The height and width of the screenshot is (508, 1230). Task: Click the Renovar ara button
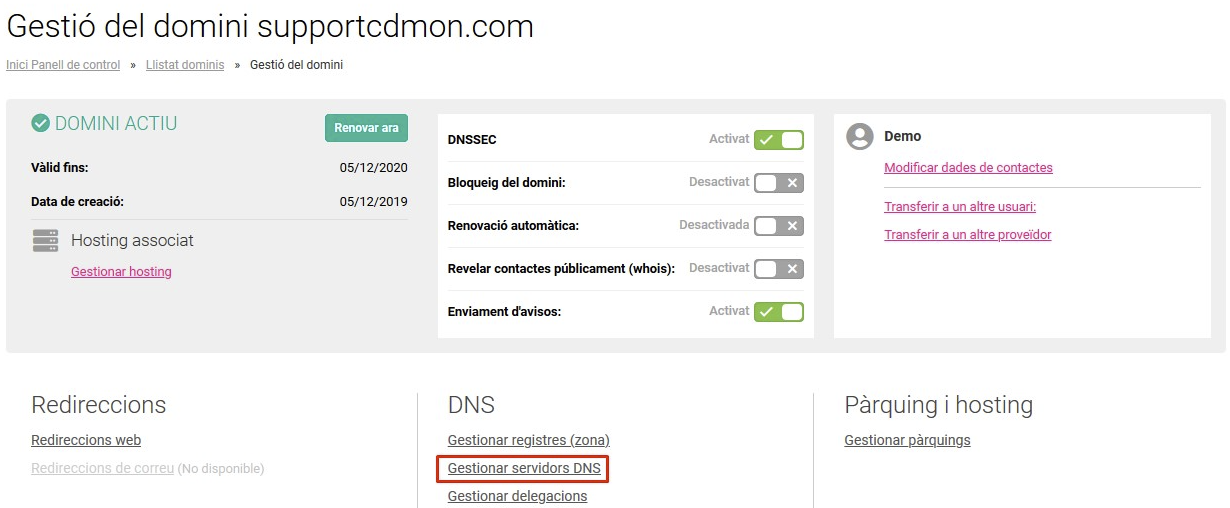tap(366, 128)
